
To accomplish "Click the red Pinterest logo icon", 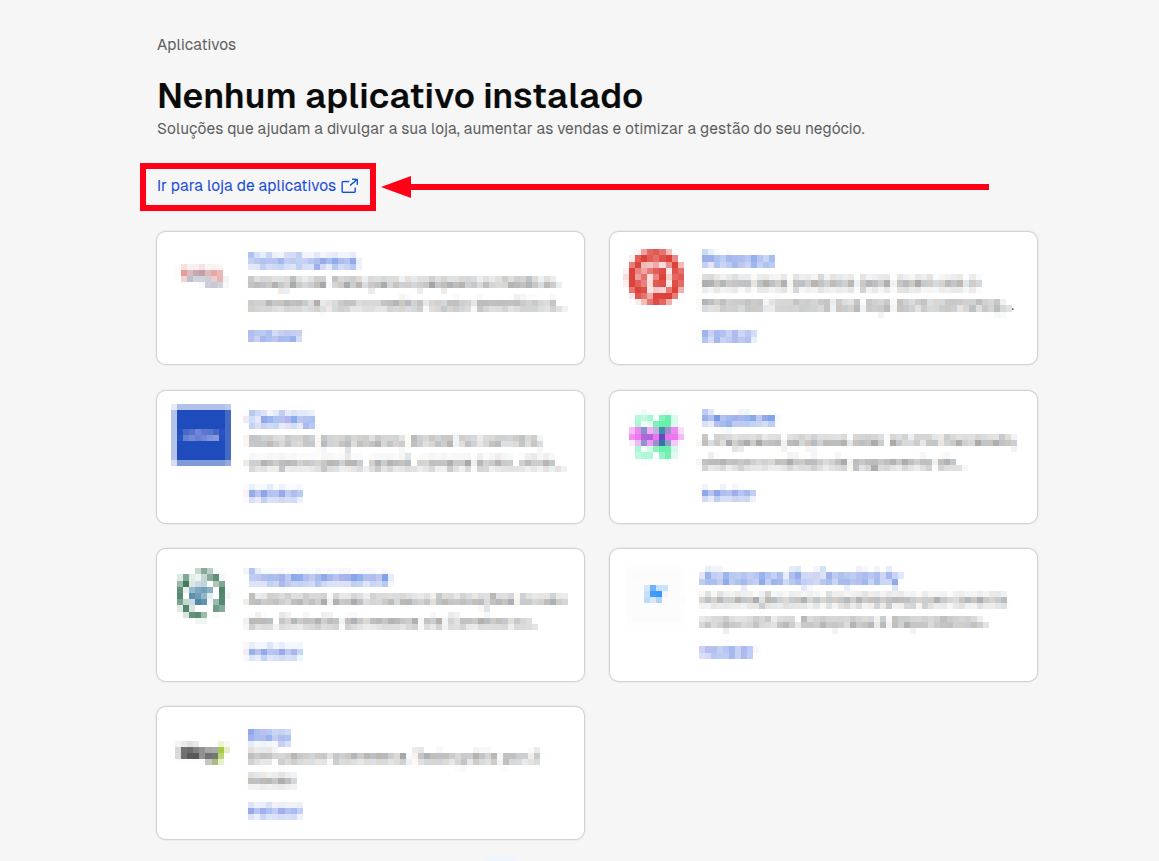I will click(656, 277).
